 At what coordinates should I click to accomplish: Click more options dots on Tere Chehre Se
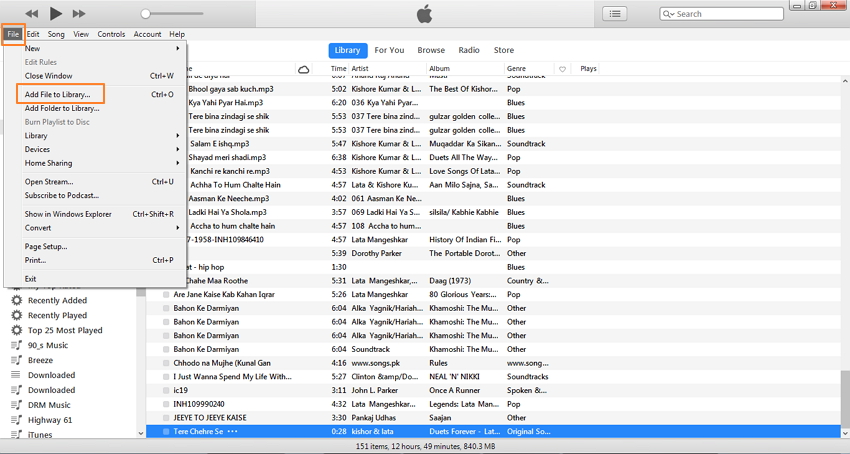(233, 431)
